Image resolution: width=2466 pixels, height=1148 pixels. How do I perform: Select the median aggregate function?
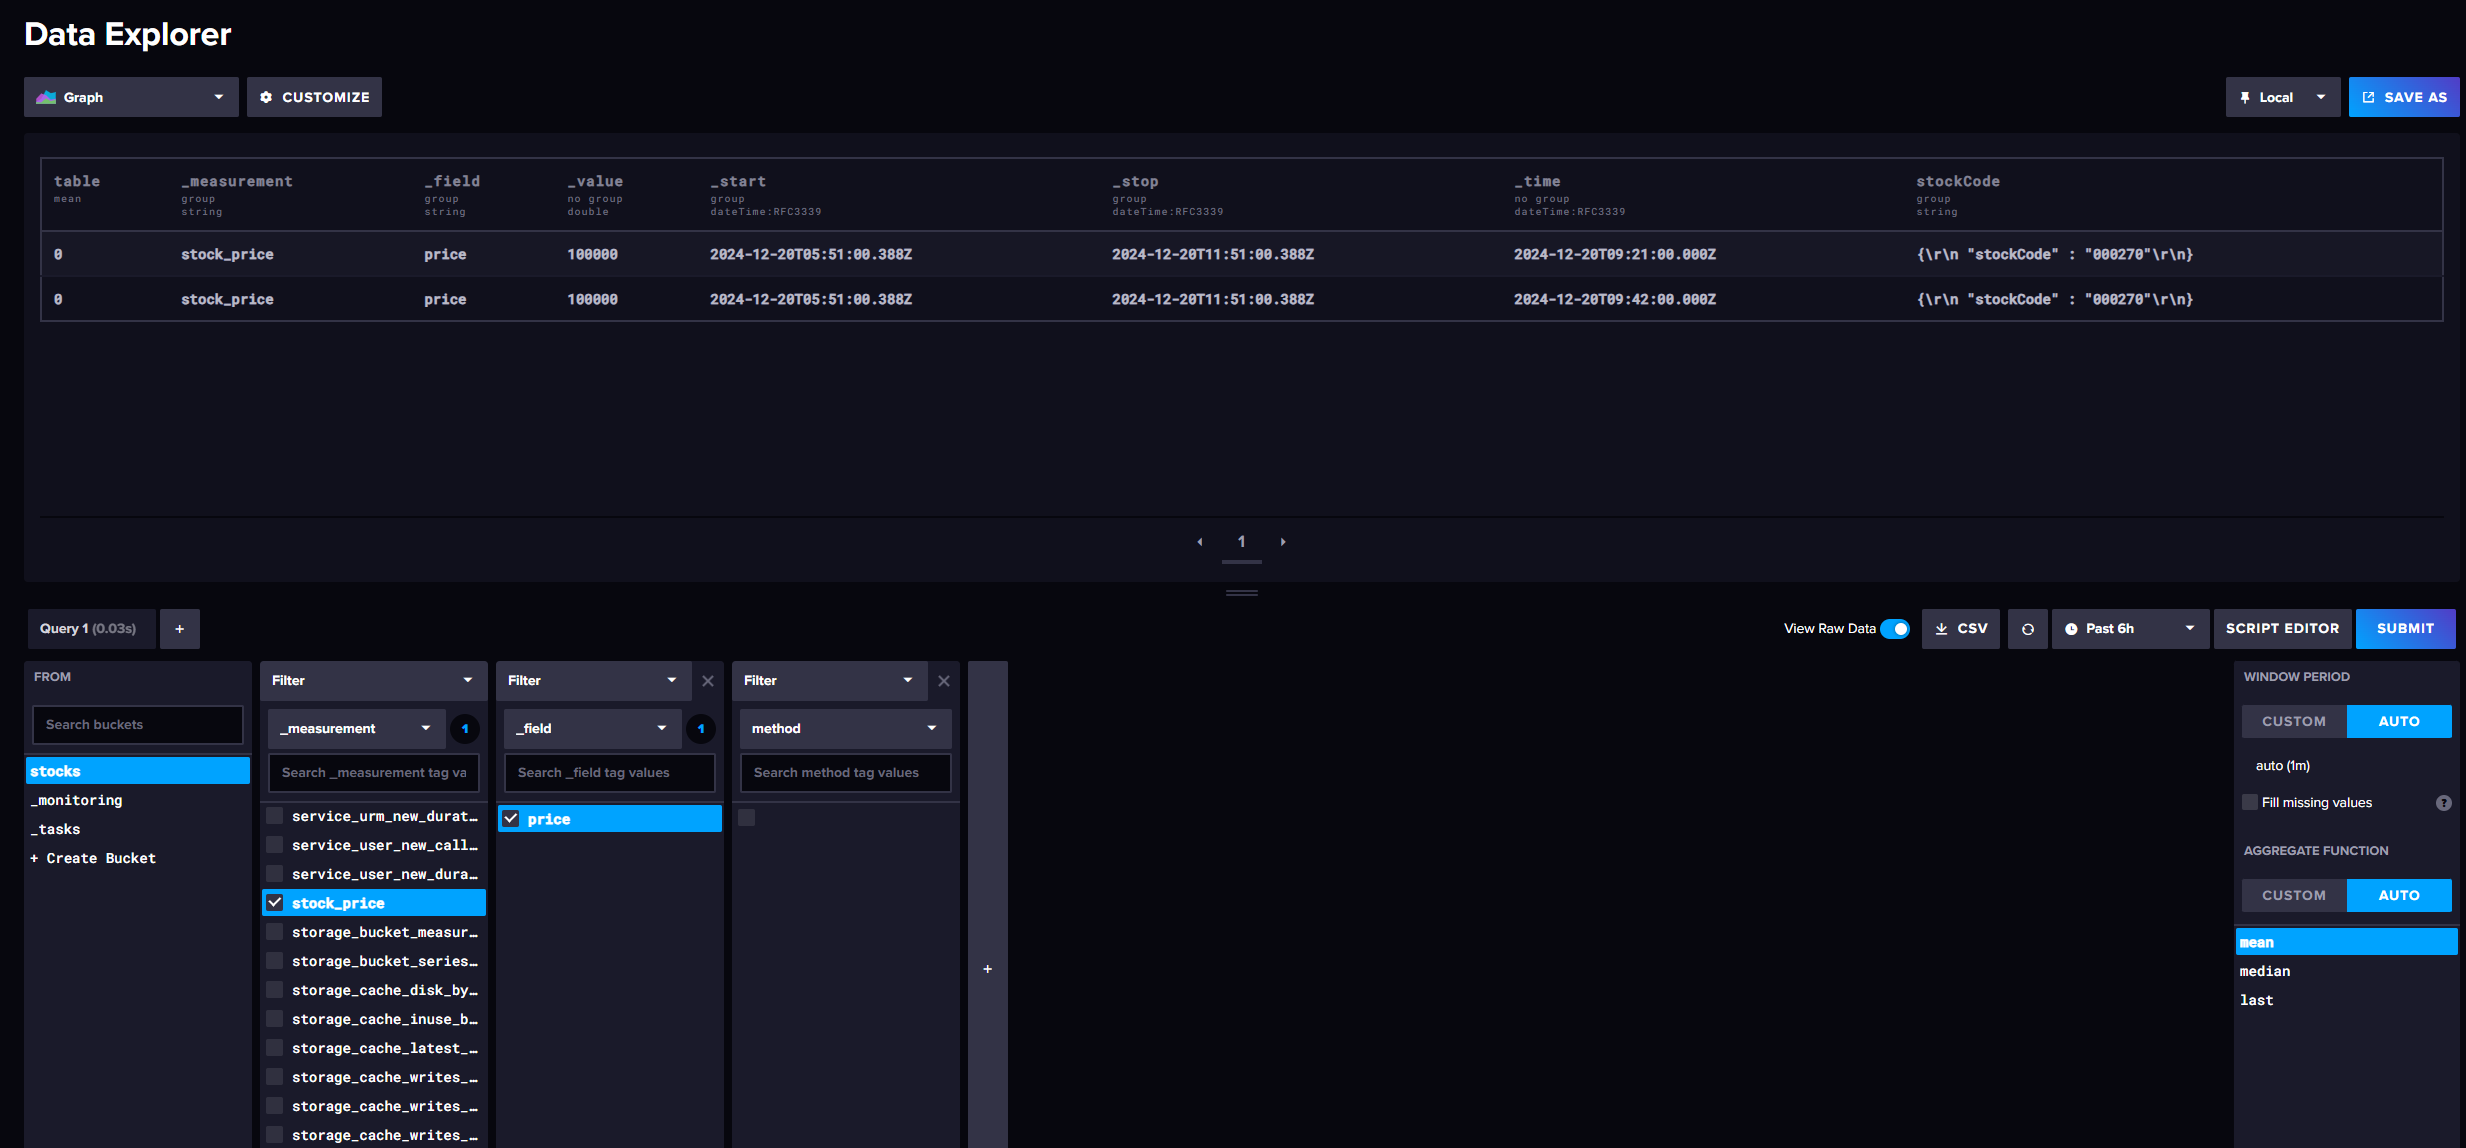(2265, 971)
